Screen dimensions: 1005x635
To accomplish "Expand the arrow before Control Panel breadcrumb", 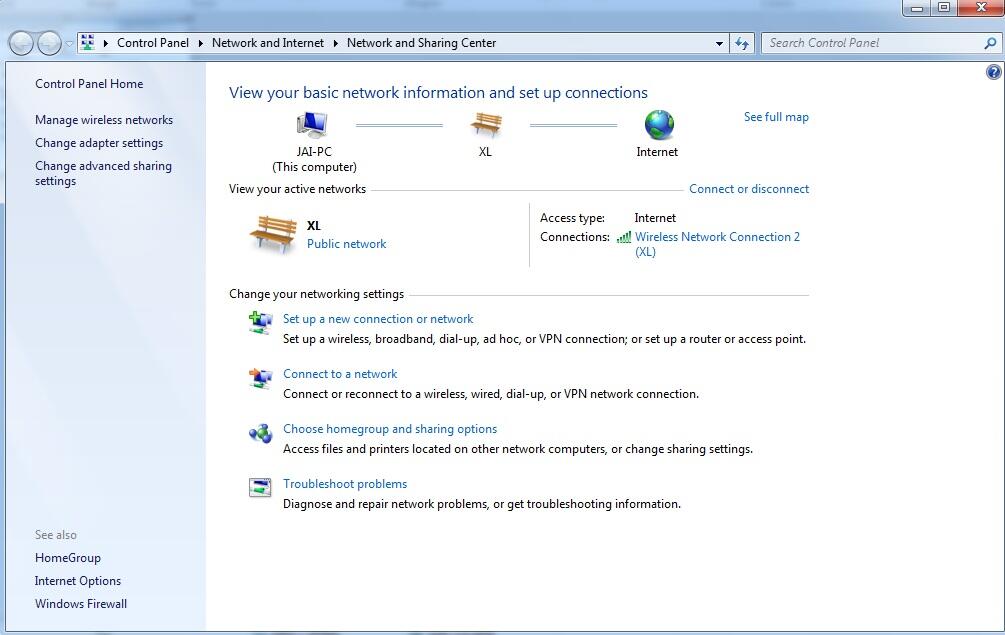I will coord(106,43).
